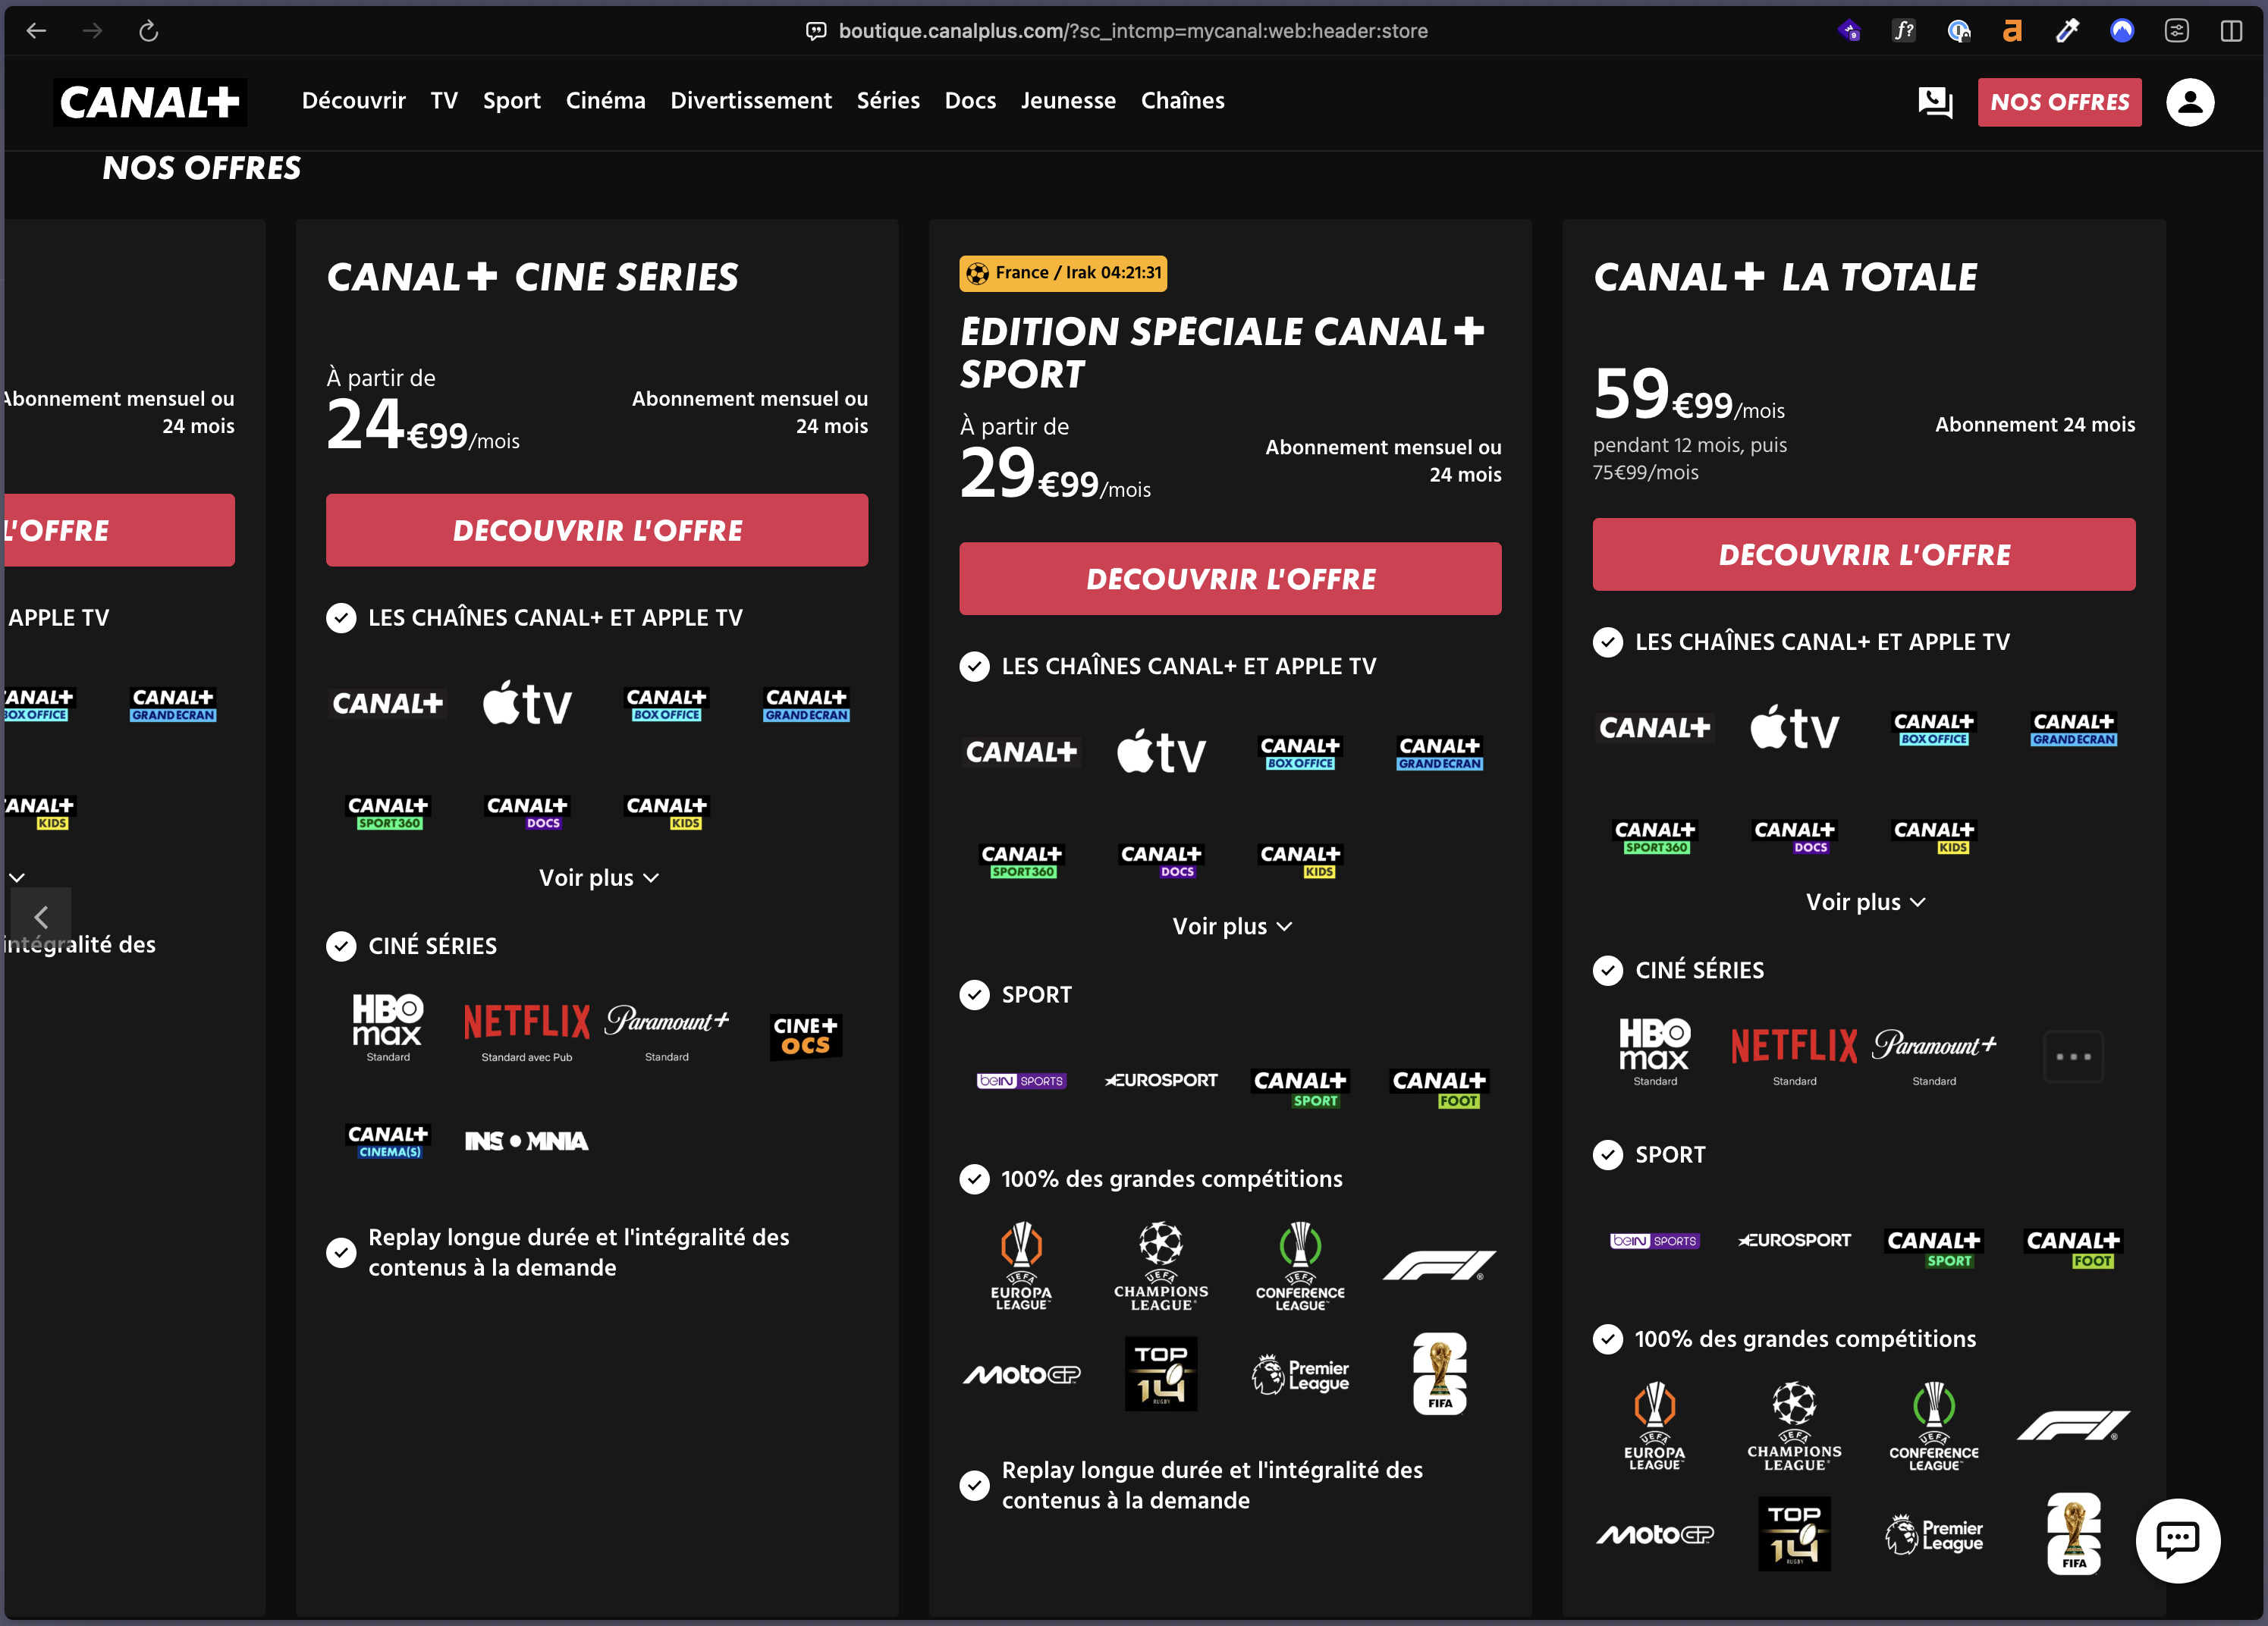The height and width of the screenshot is (1626, 2268).
Task: Click the NOS OFFRES button in header
Action: click(2060, 102)
